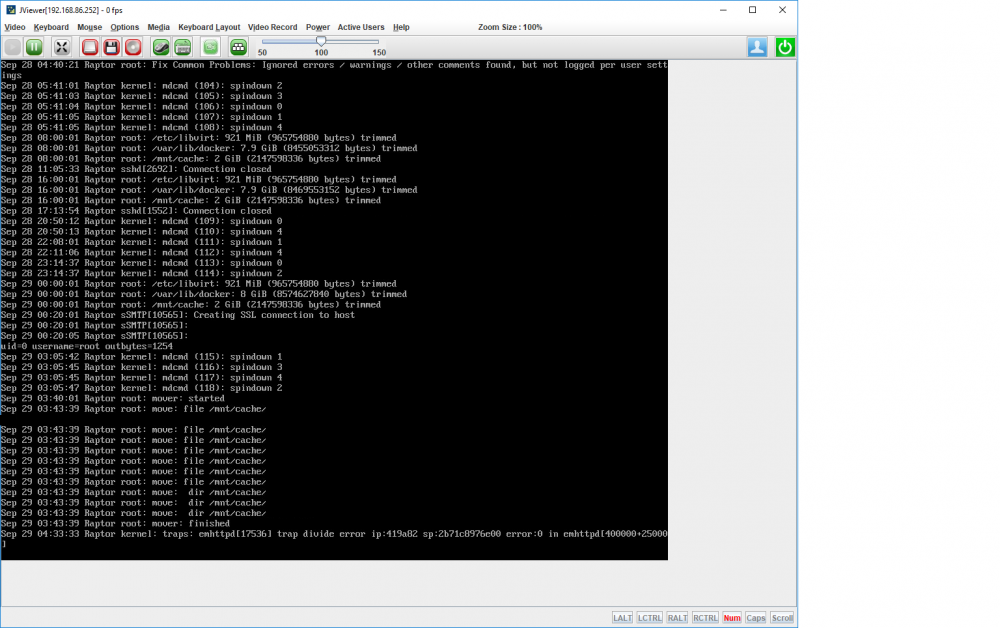The height and width of the screenshot is (628, 1000).
Task: Open the soft keyboard icon
Action: 182,47
